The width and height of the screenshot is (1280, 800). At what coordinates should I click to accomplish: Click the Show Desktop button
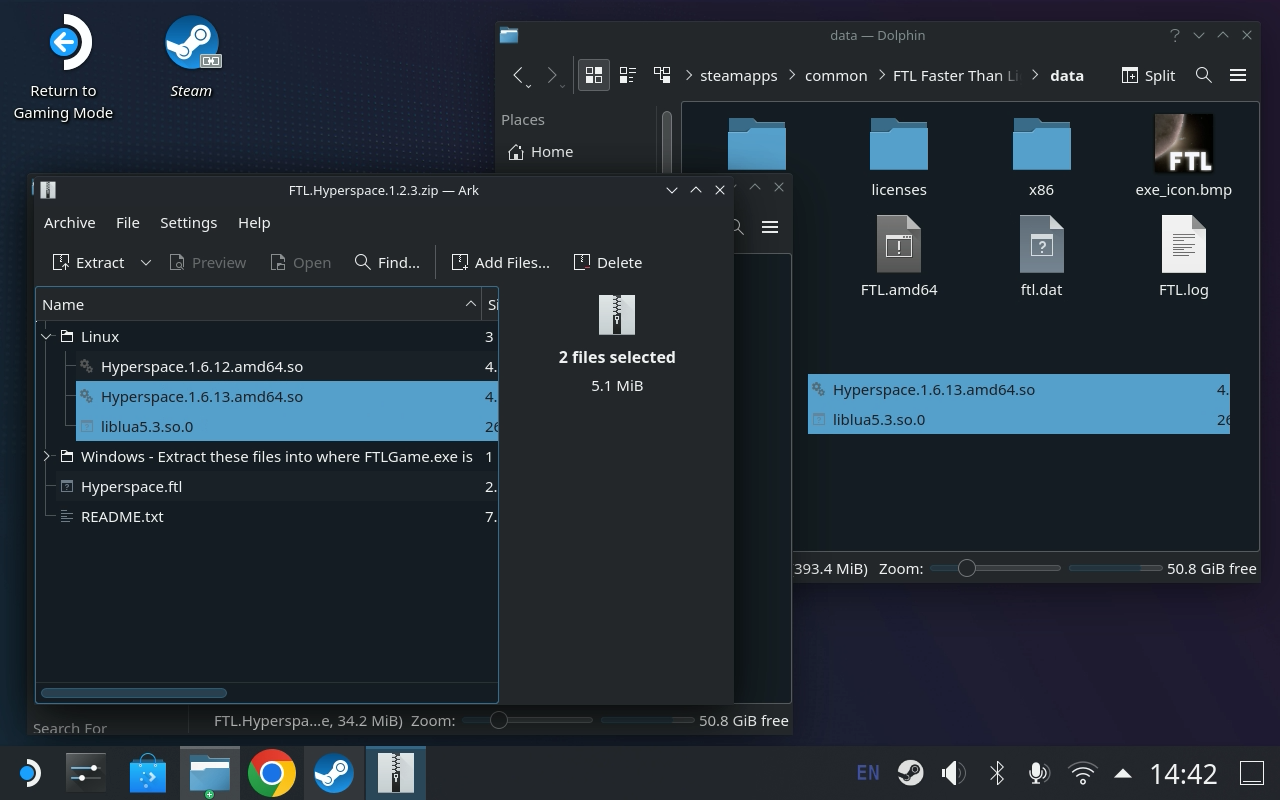[1252, 773]
